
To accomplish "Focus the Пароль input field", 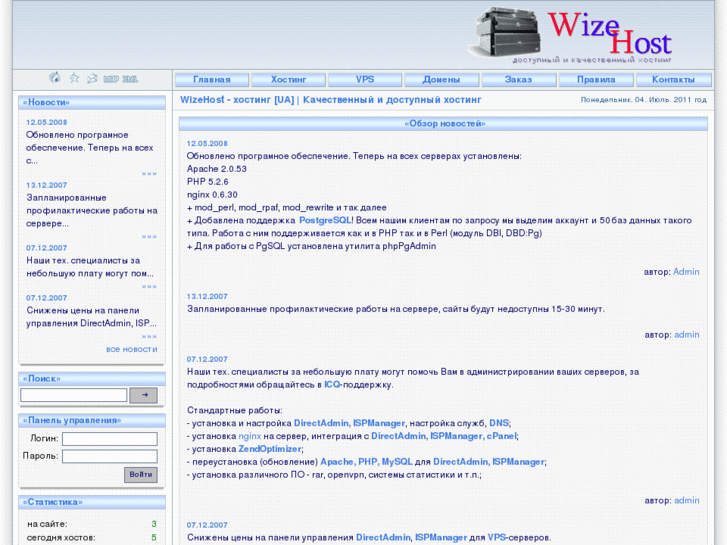I will (110, 456).
